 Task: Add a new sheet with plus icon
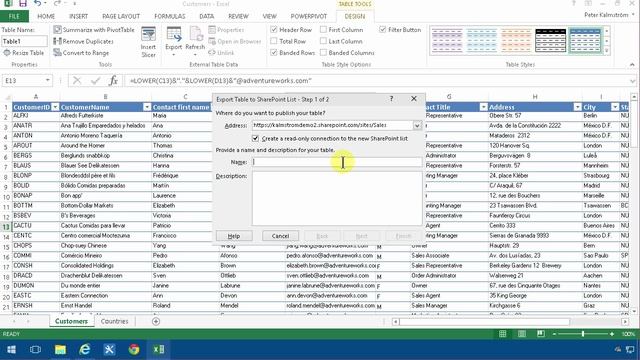point(156,322)
